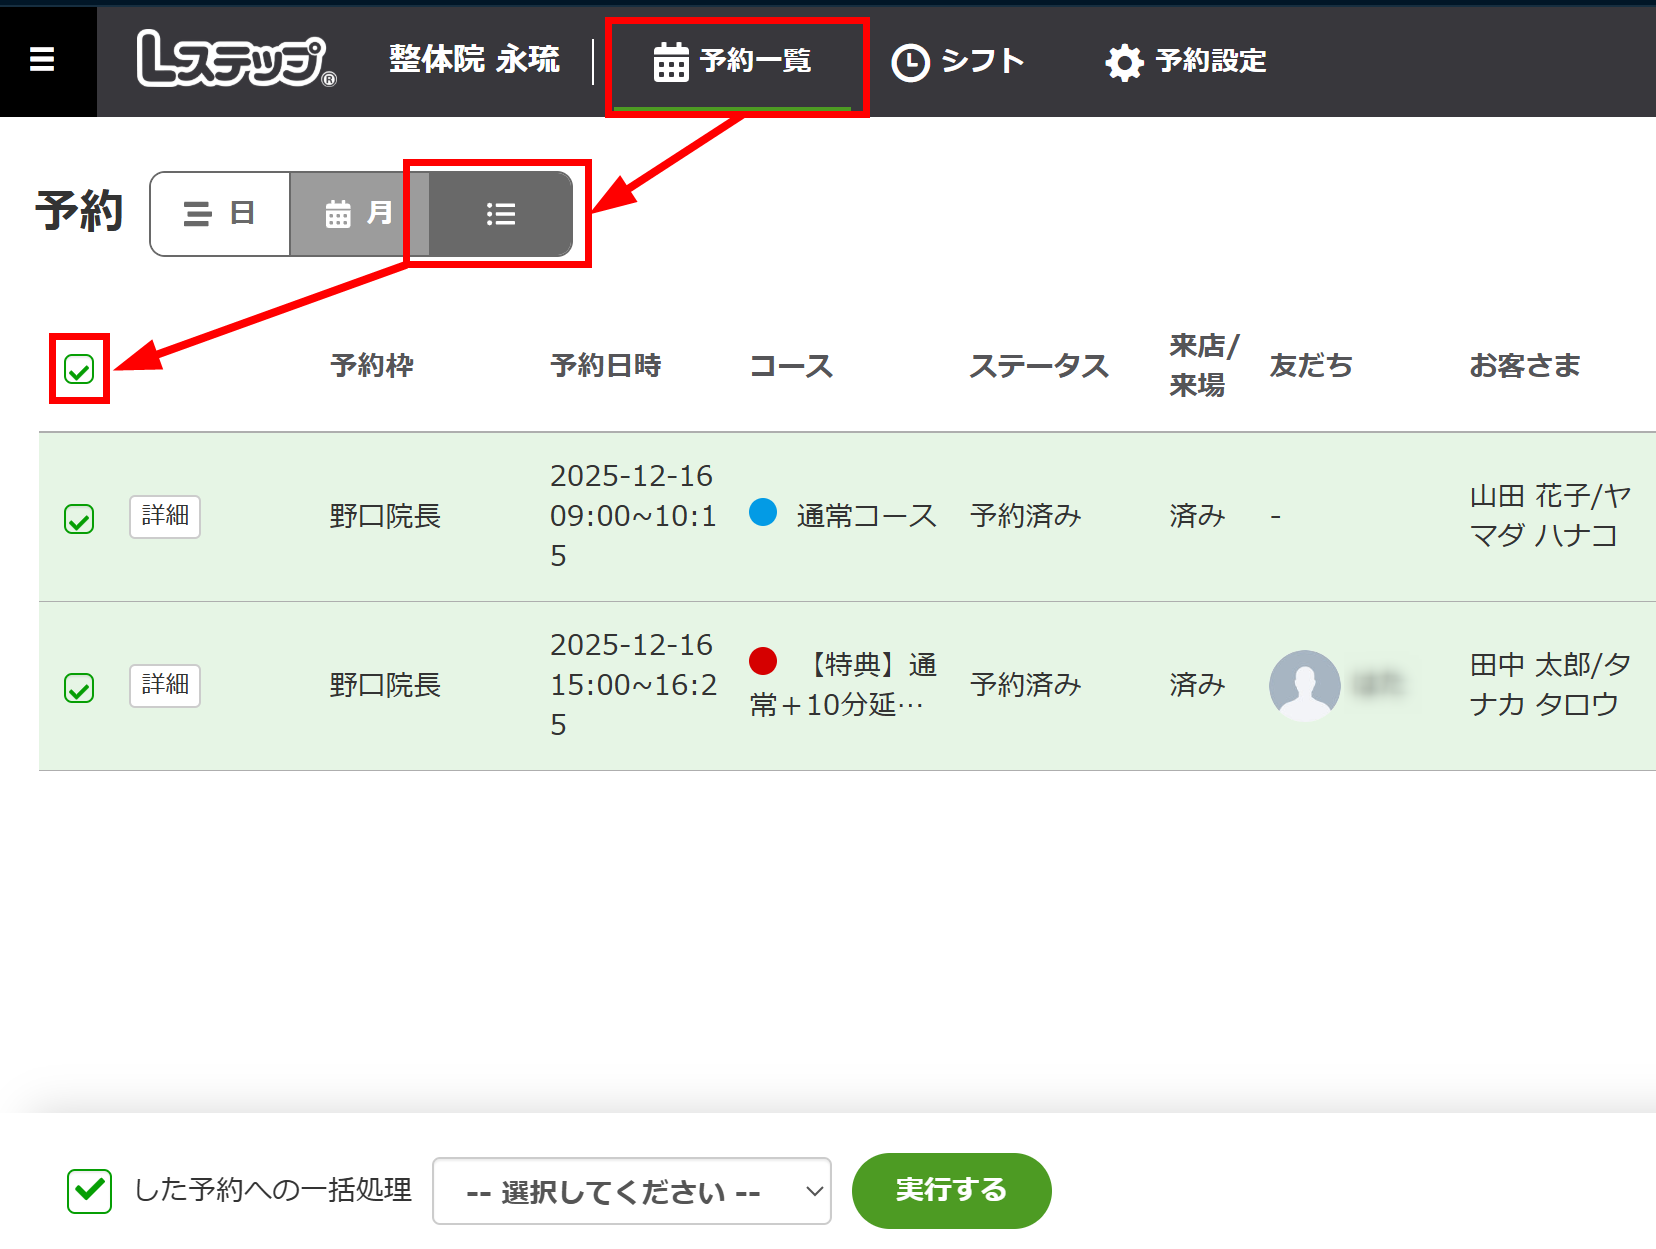1656x1249 pixels.
Task: Open the 選択してください bulk-action dropdown
Action: pos(631,1190)
